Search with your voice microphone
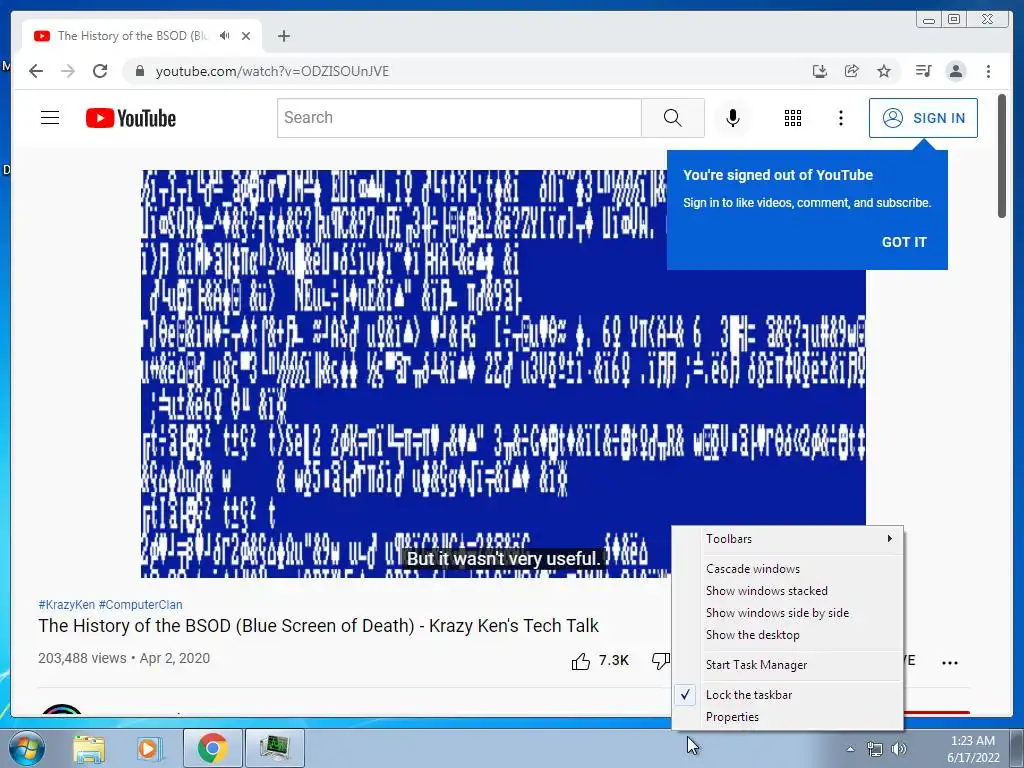 [733, 118]
